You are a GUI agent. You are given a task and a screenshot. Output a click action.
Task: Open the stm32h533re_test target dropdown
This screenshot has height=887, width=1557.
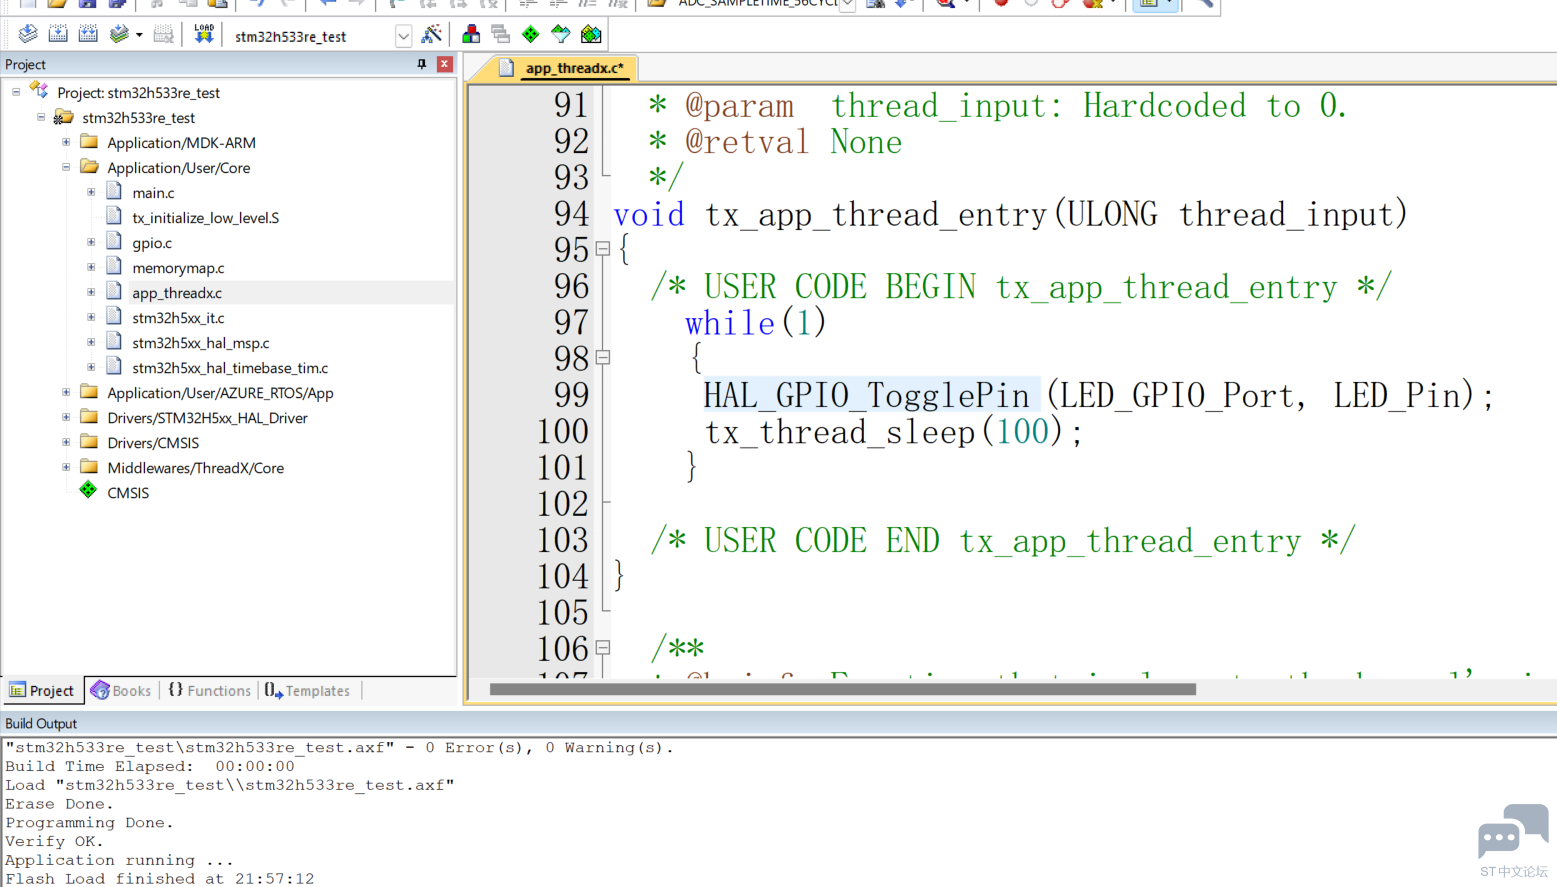403,36
